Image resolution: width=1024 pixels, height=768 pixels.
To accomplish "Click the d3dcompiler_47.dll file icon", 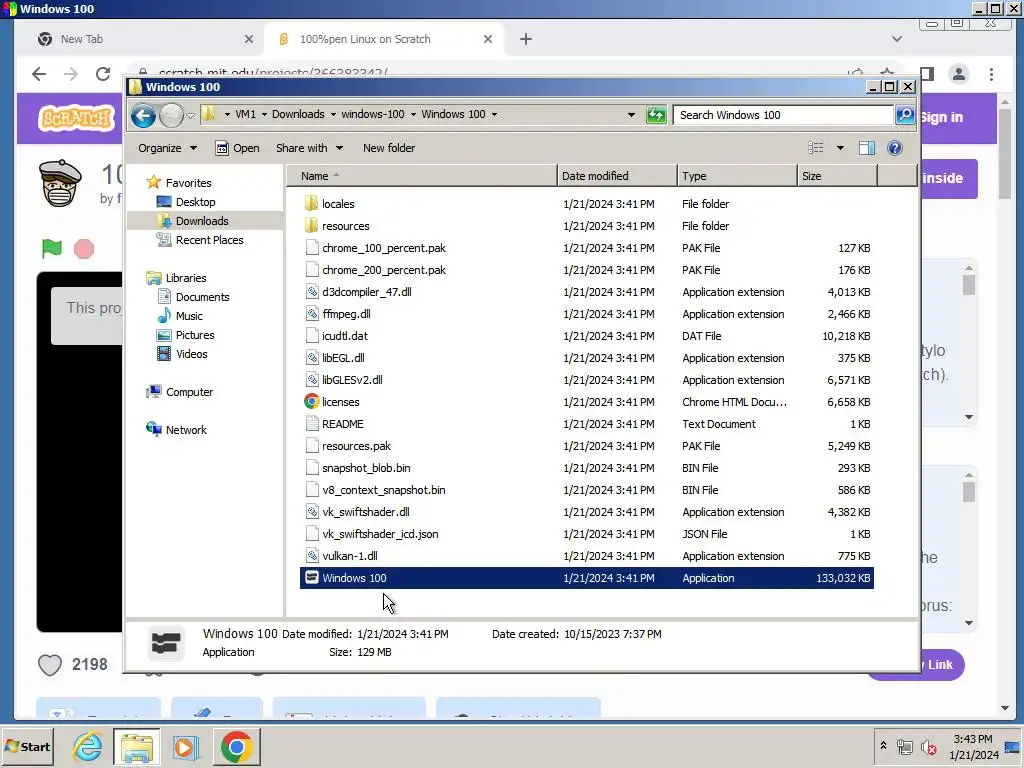I will pos(312,292).
